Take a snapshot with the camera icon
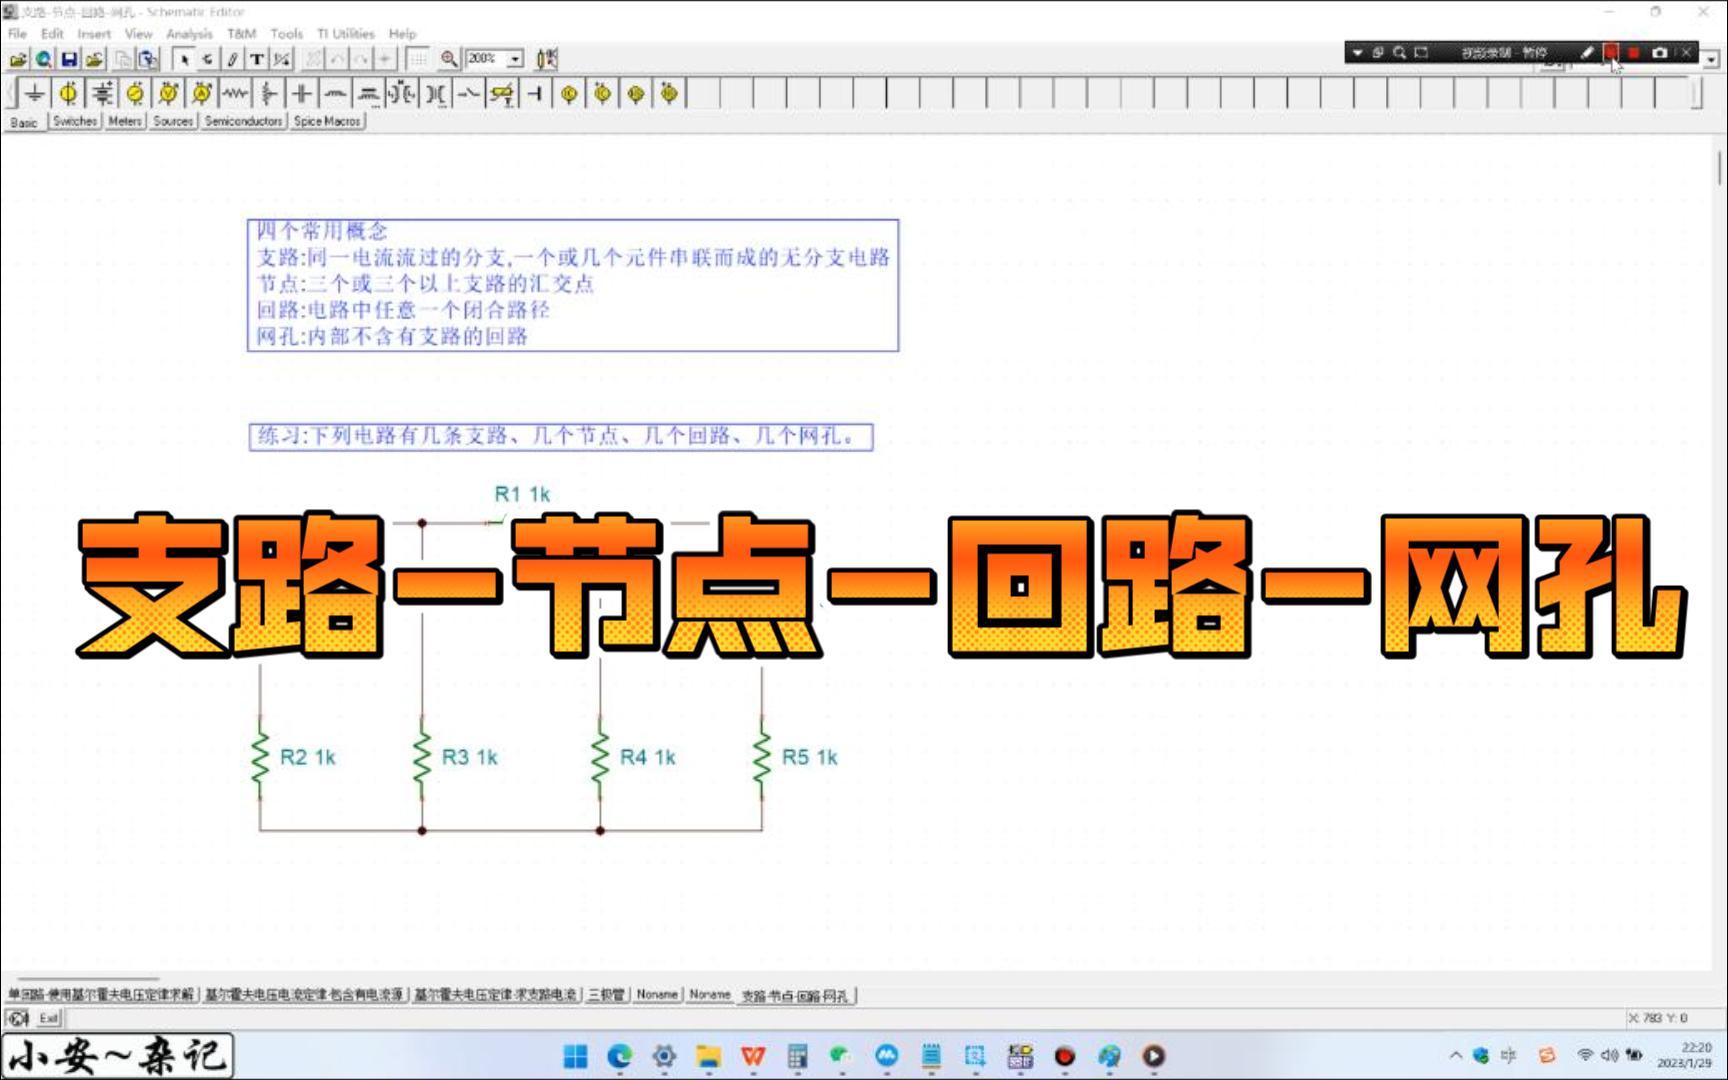Viewport: 1728px width, 1080px height. [1660, 53]
